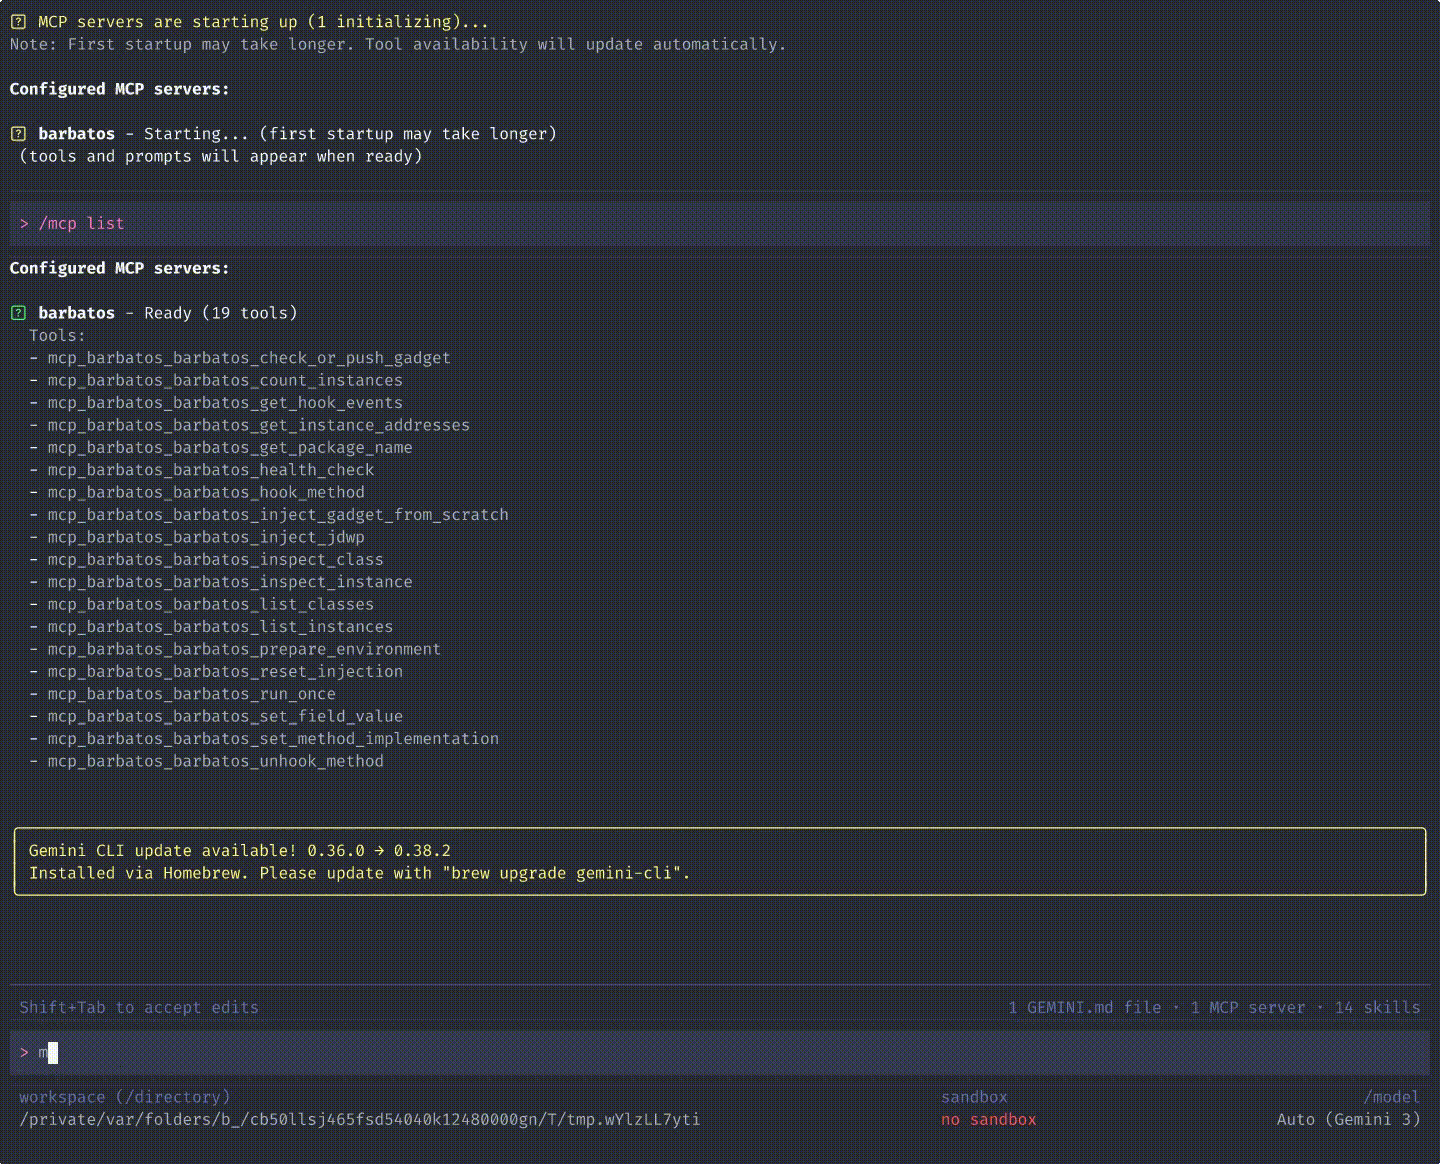Viewport: 1440px width, 1164px height.
Task: Click 'Gemini CLI update available! 0.36.0 → 0.38.2' text
Action: 240,850
